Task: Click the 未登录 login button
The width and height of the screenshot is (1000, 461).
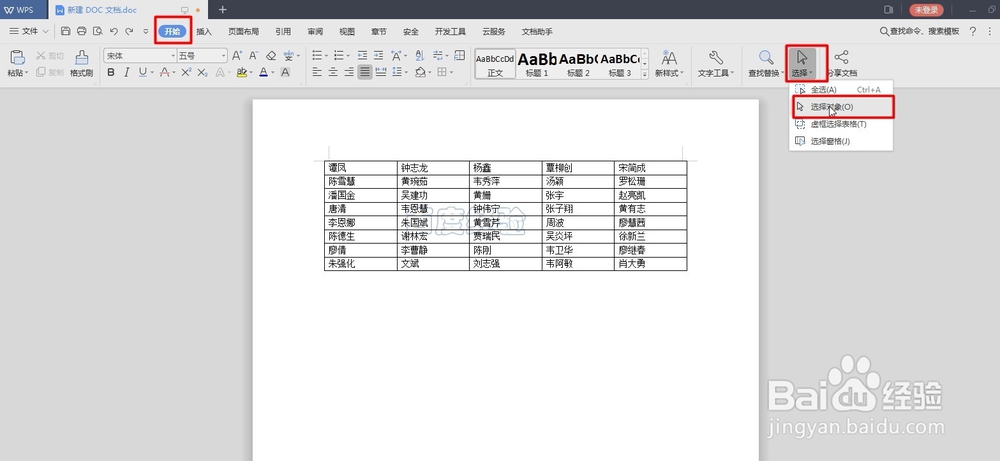Action: tap(926, 10)
